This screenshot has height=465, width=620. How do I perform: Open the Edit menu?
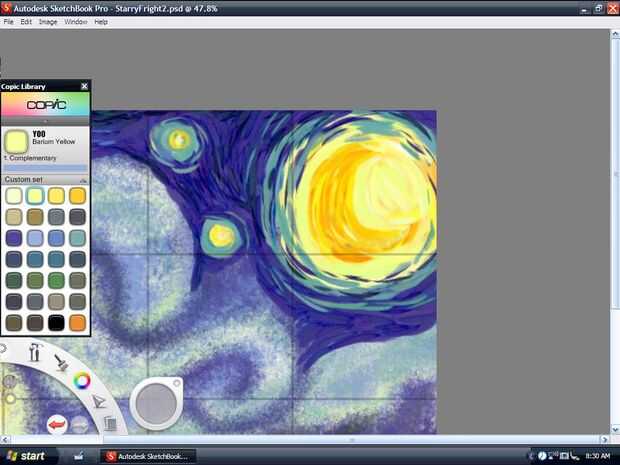[x=26, y=22]
